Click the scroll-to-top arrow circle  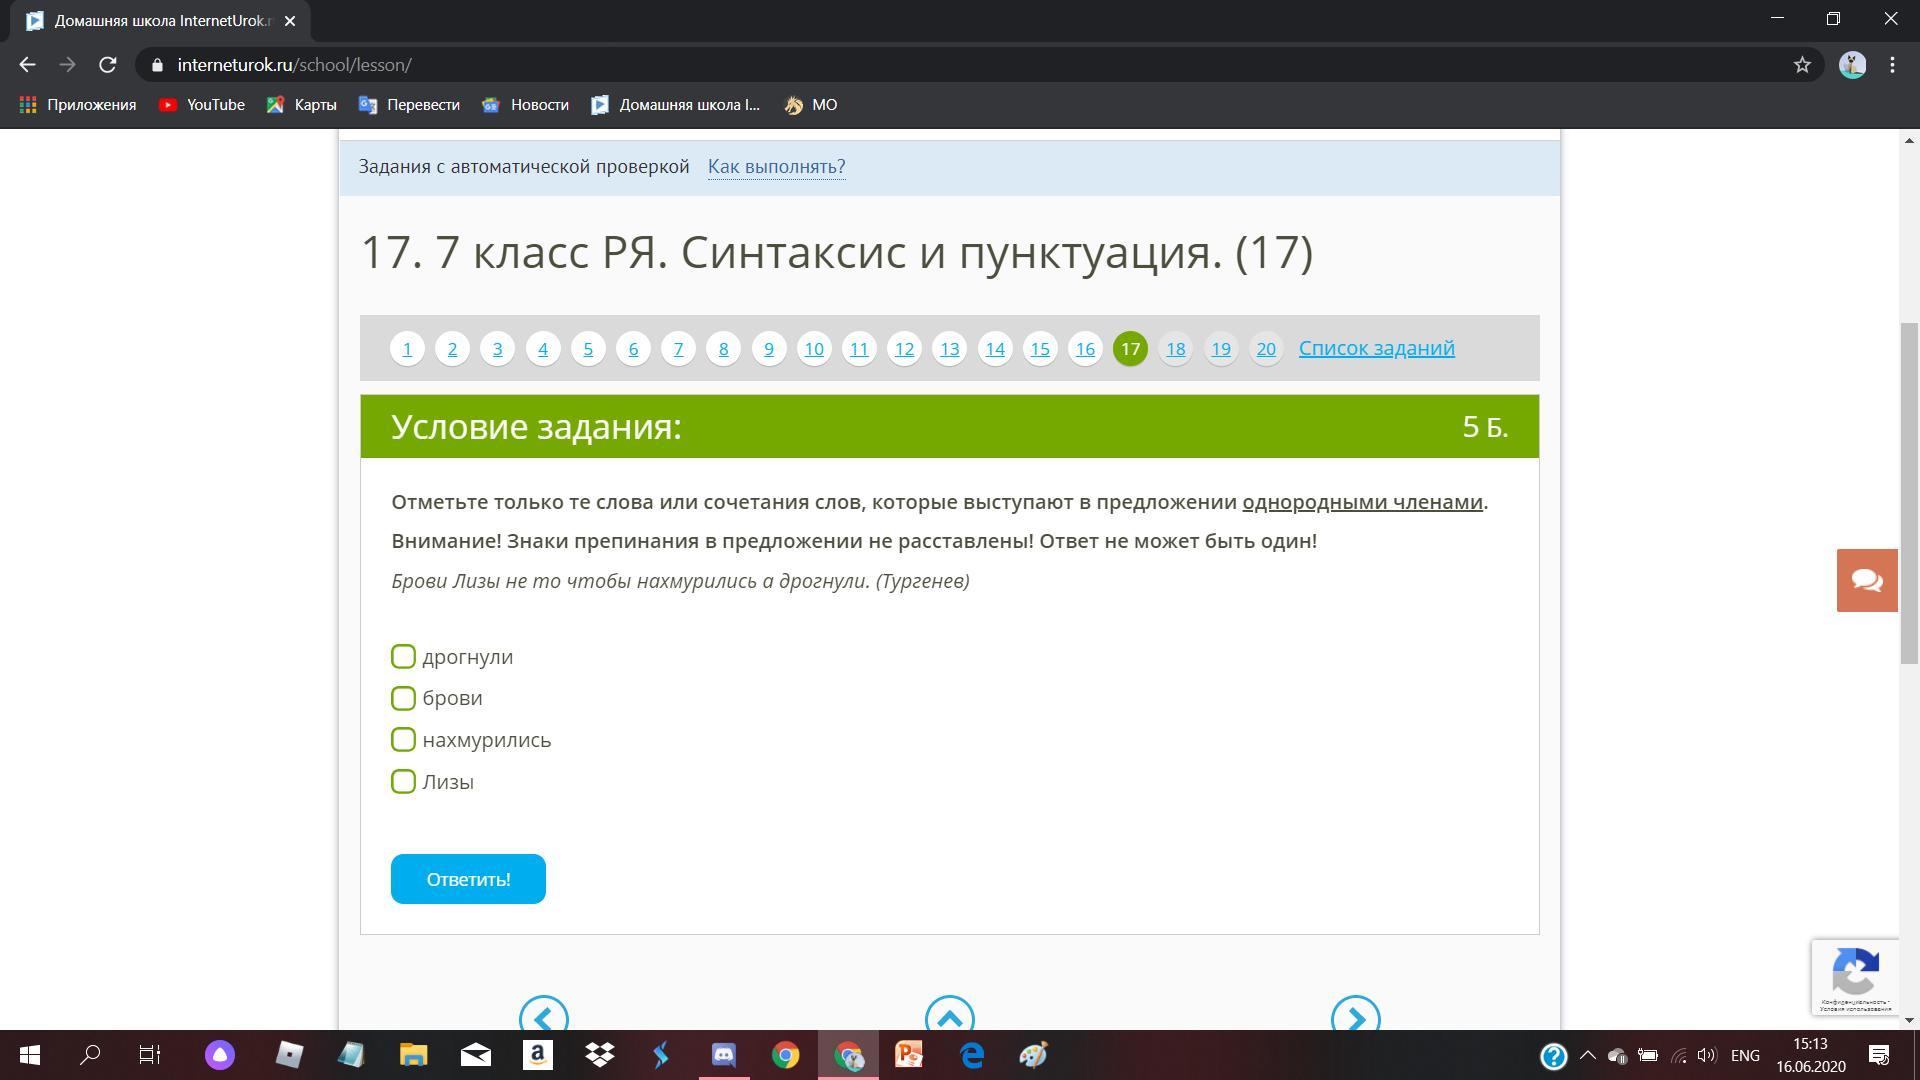click(949, 1017)
